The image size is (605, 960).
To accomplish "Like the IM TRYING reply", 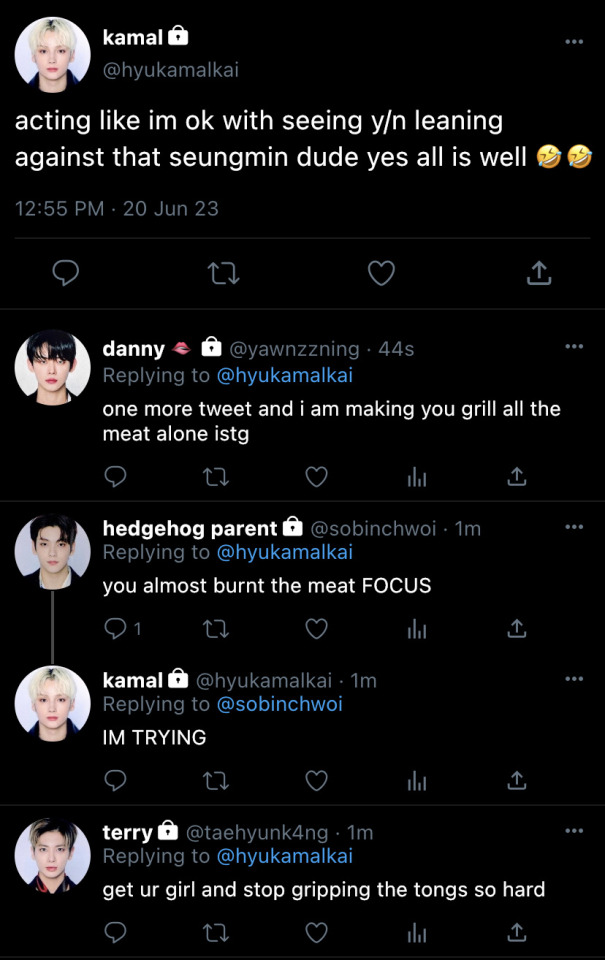I will pos(317,781).
